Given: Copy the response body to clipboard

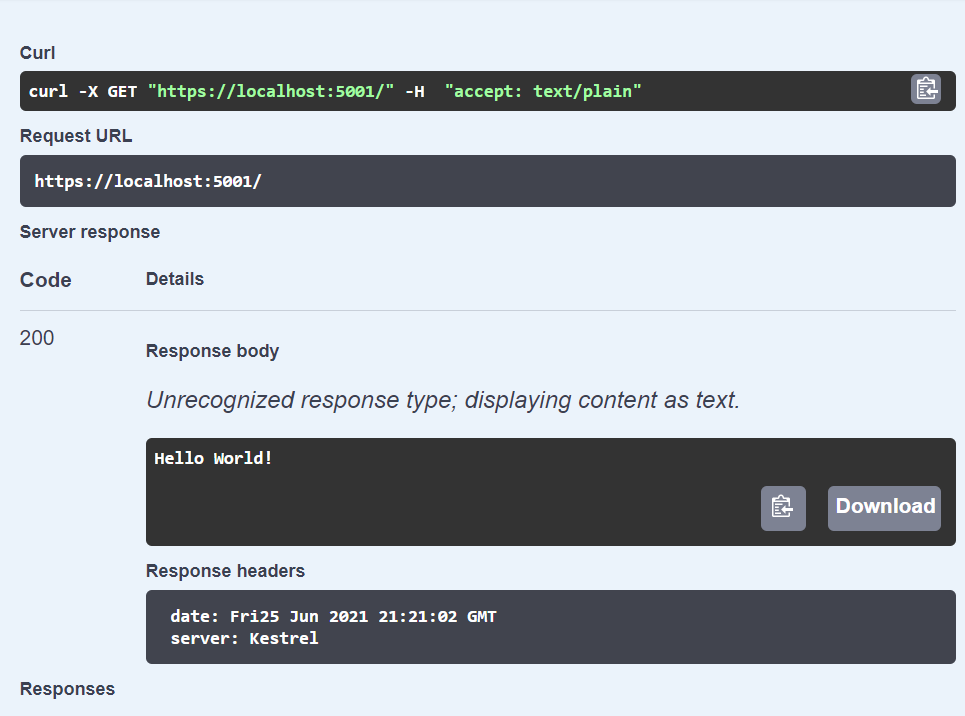Looking at the screenshot, I should (x=783, y=508).
